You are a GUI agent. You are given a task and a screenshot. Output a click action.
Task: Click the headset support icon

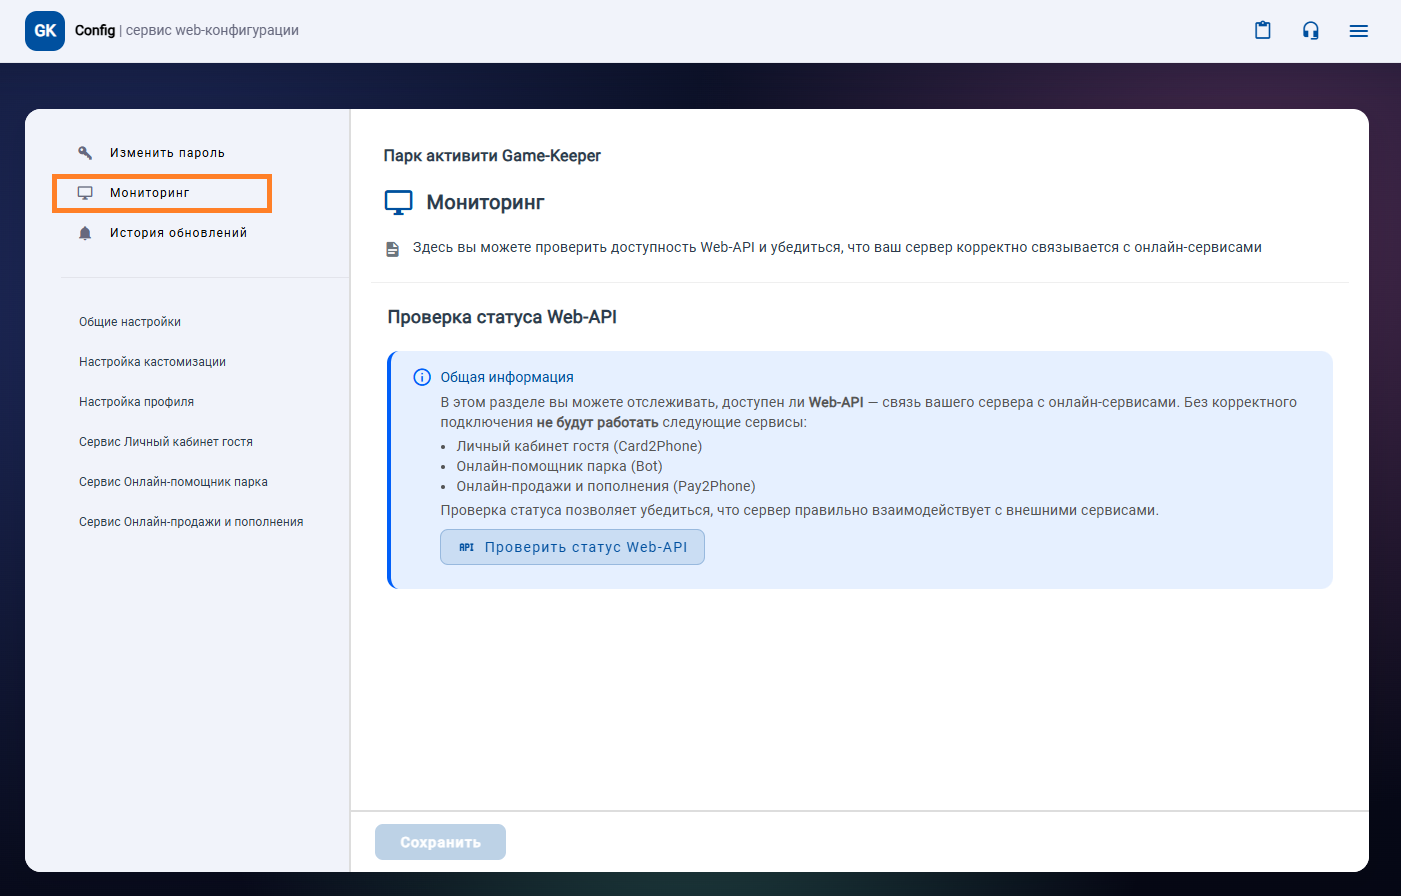tap(1311, 31)
